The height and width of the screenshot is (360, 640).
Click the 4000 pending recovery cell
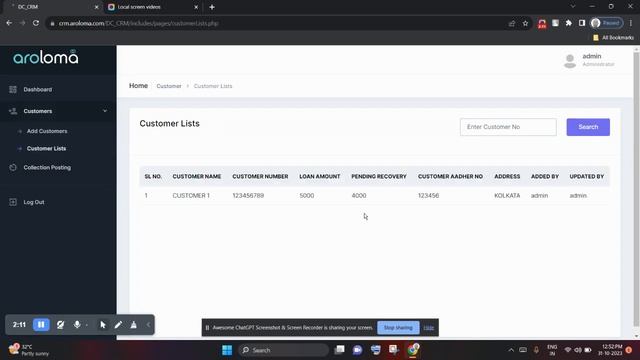click(x=359, y=196)
